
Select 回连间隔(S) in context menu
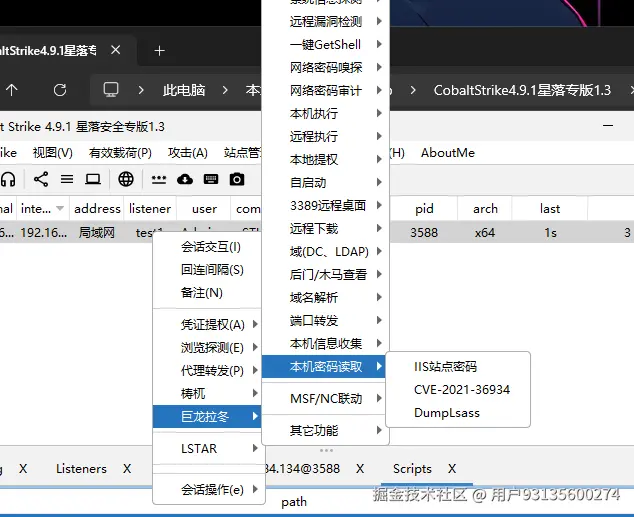pos(207,270)
